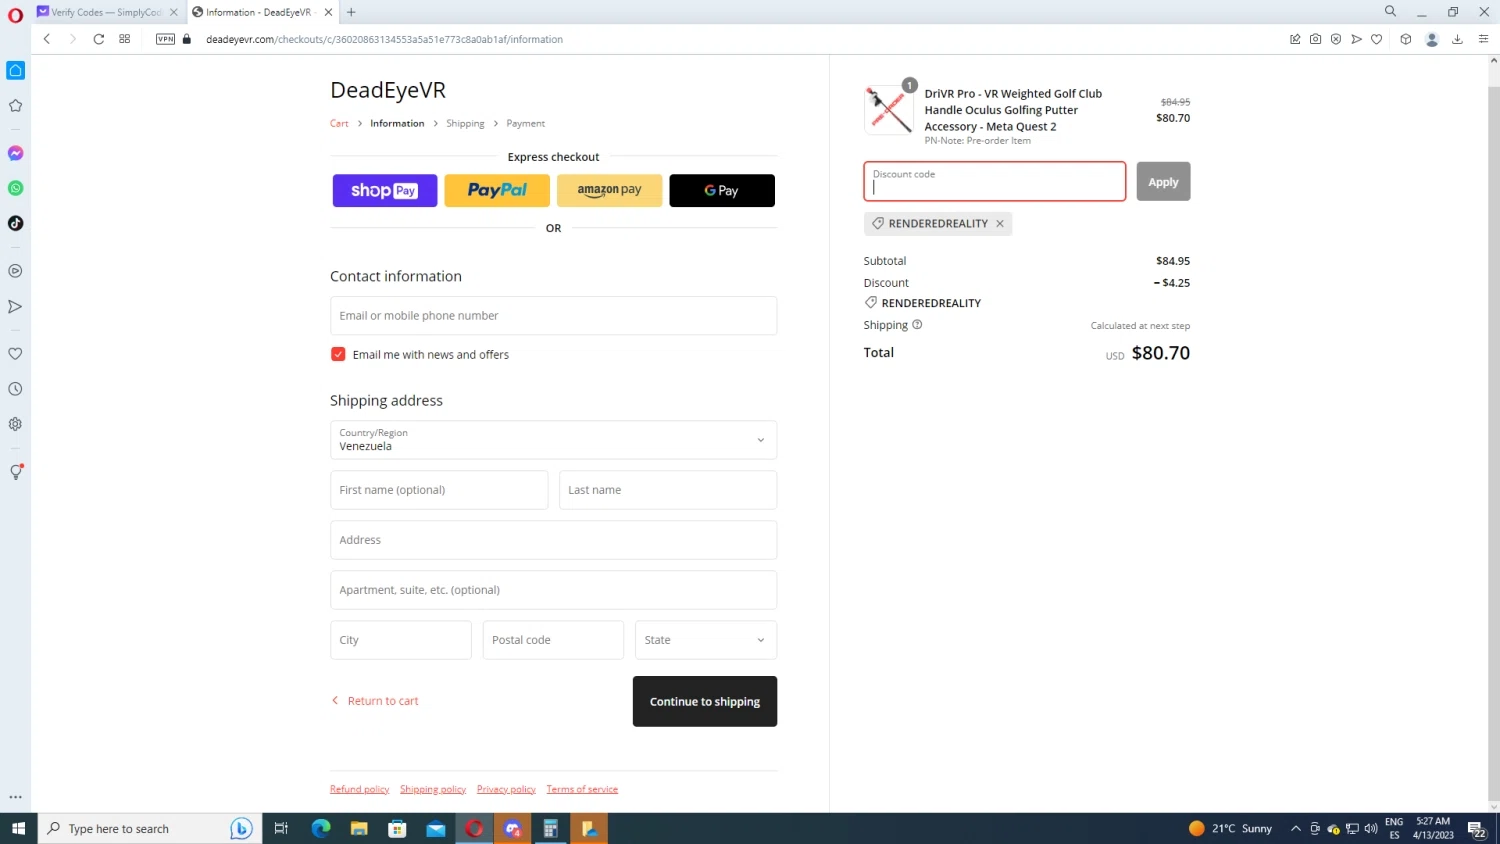The image size is (1500, 844).
Task: Open Opera menu logo
Action: pyautogui.click(x=15, y=15)
